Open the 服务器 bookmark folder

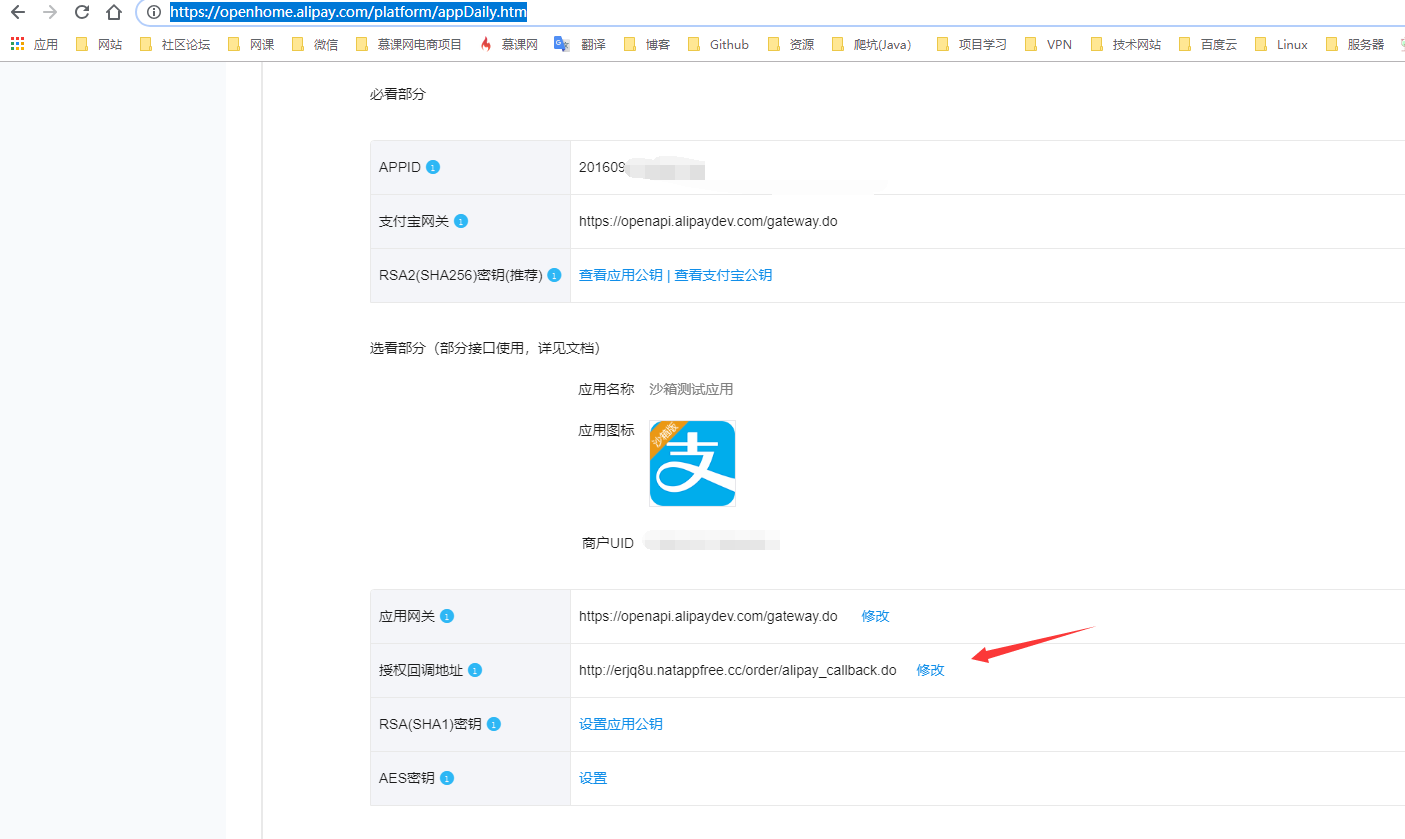point(1355,44)
